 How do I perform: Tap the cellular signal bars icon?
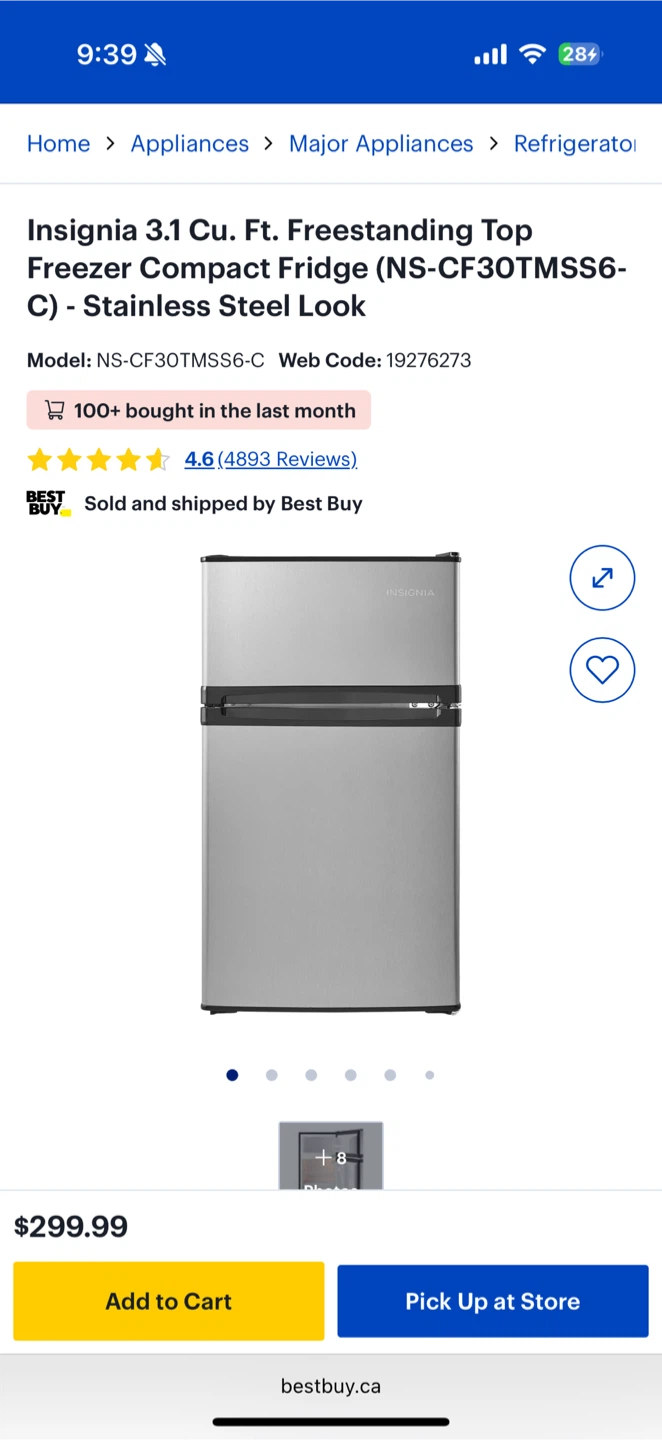[x=490, y=55]
